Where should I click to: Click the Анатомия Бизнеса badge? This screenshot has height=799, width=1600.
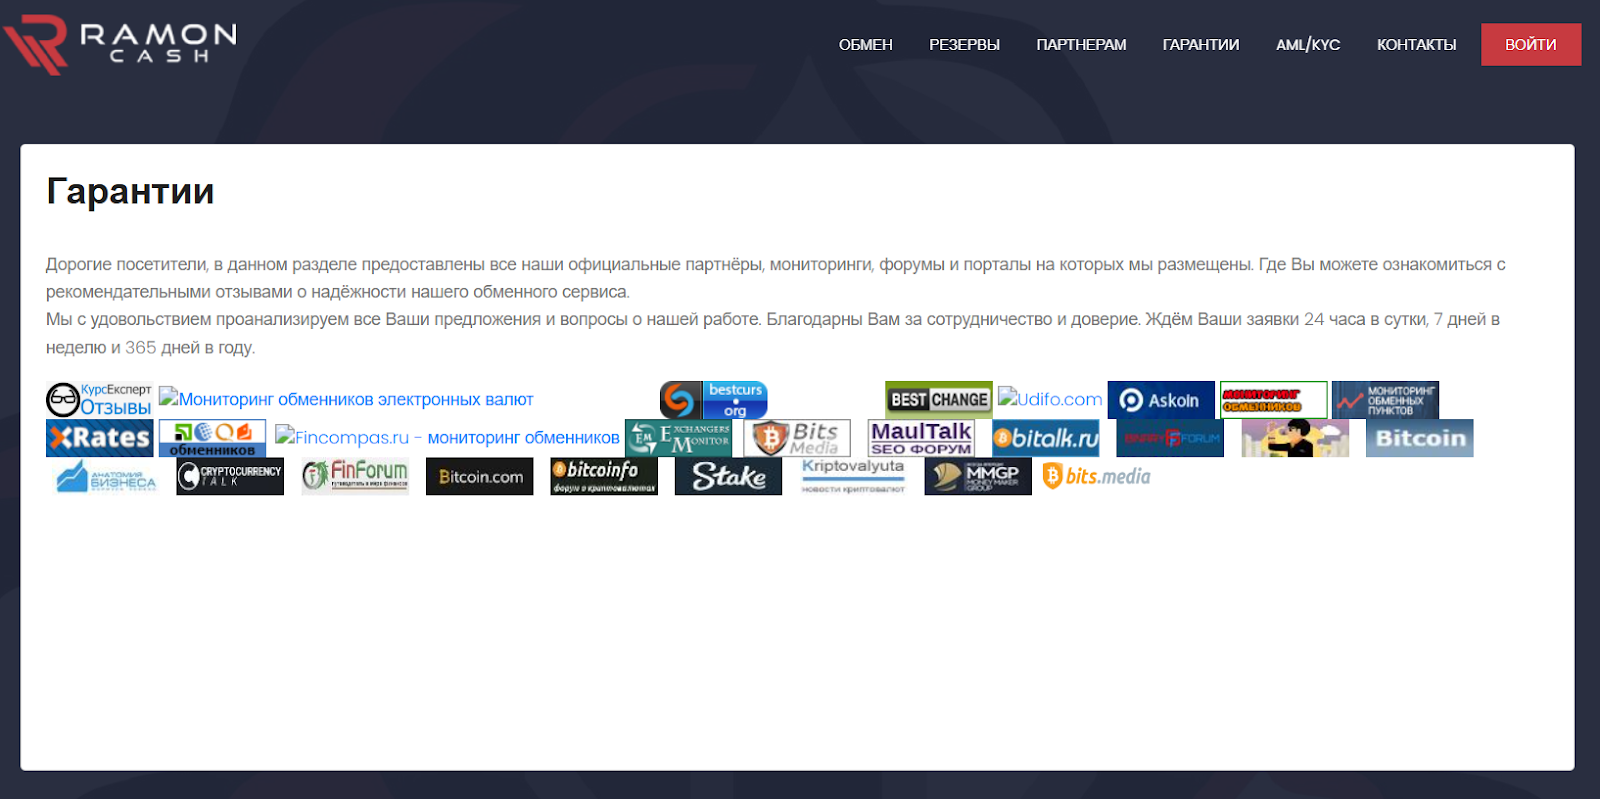point(106,476)
